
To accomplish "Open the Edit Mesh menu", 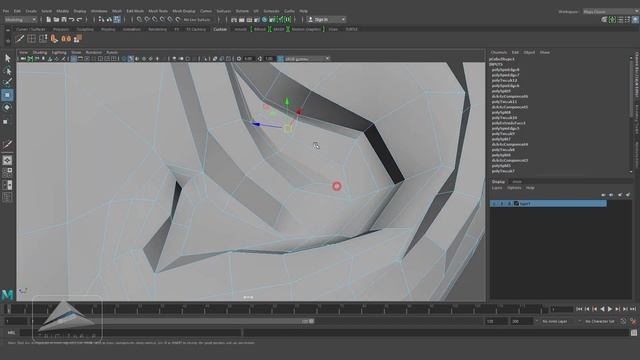I will (x=135, y=11).
